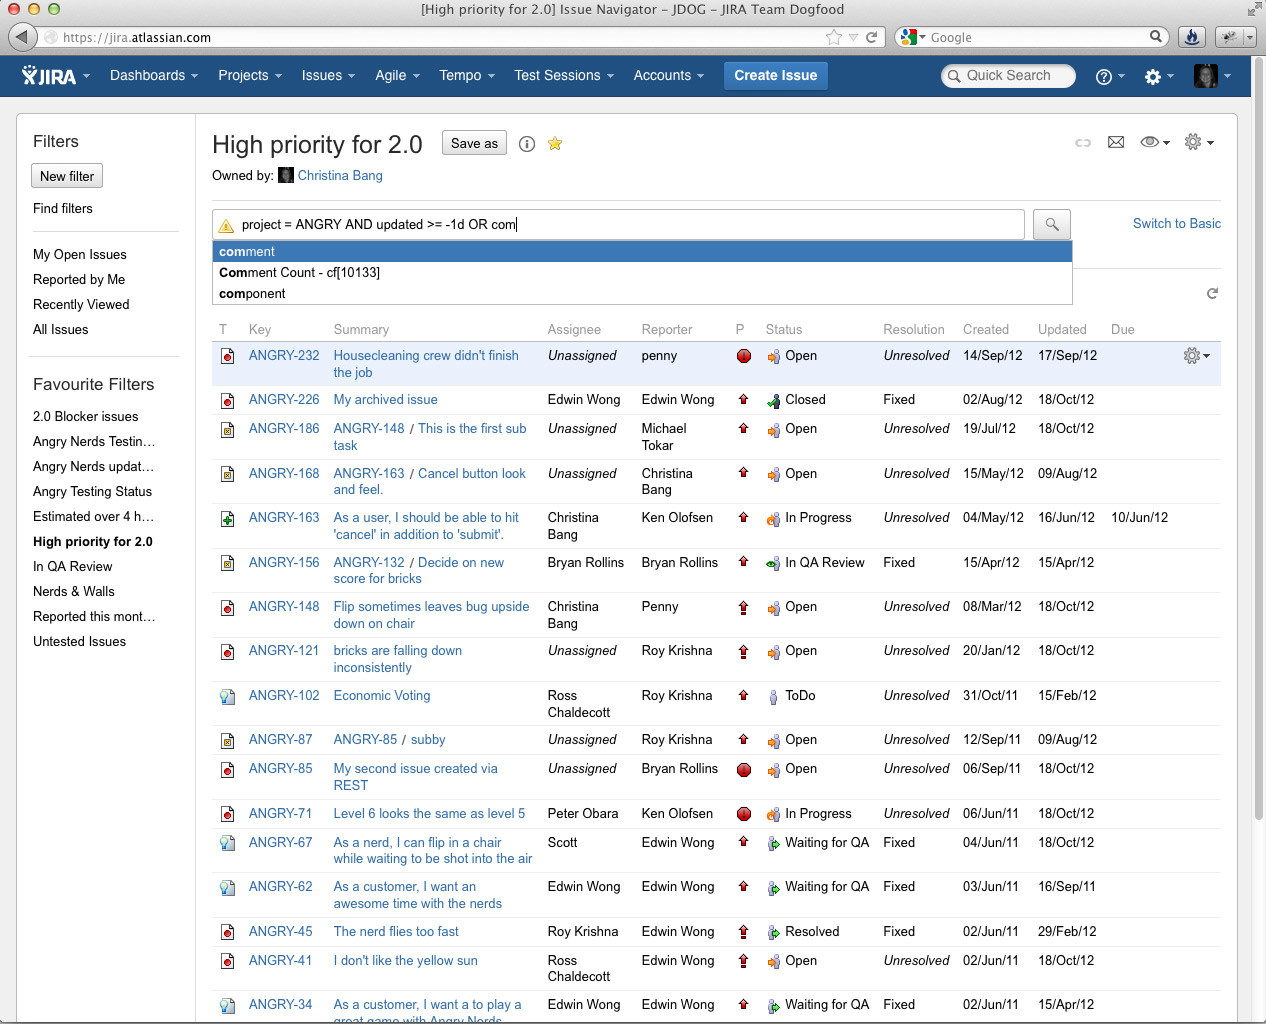Email the search results via envelope icon

1116,143
